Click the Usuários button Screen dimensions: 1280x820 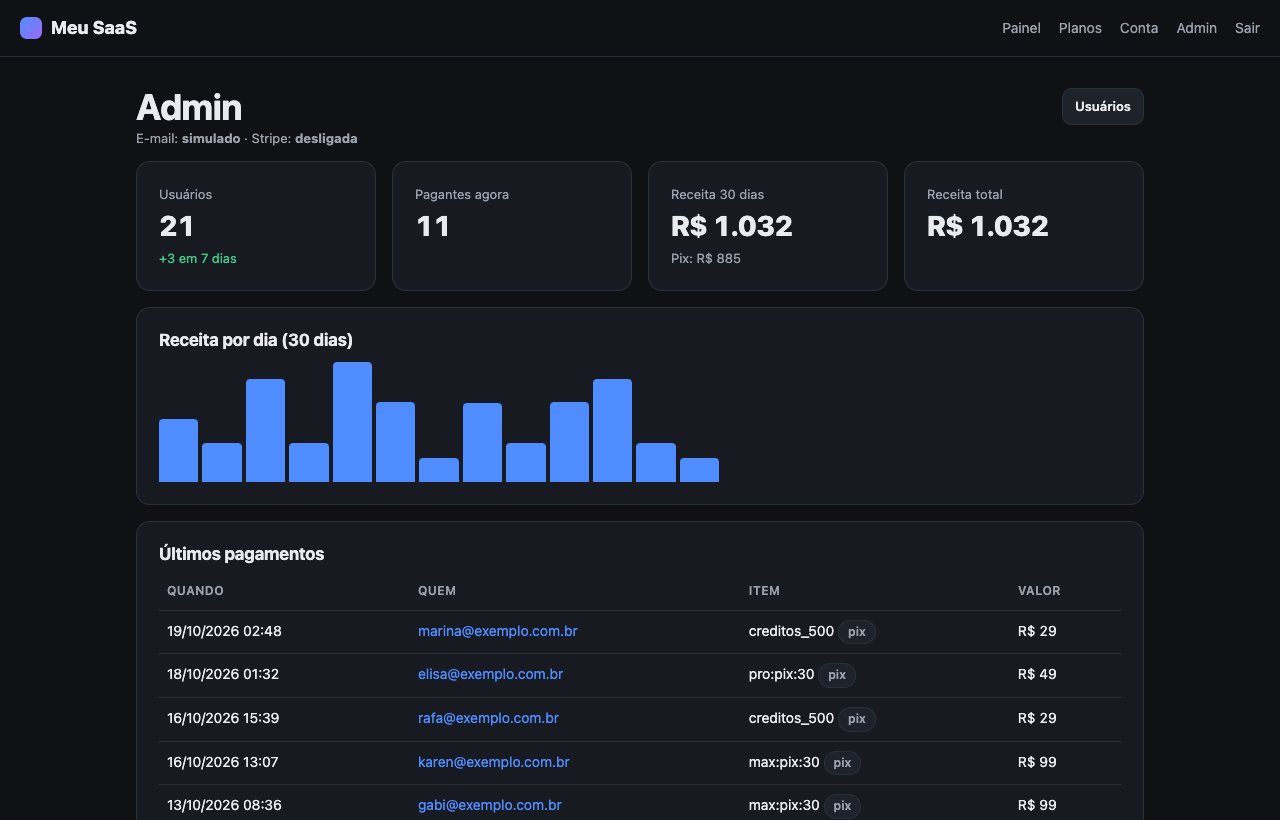click(x=1103, y=107)
